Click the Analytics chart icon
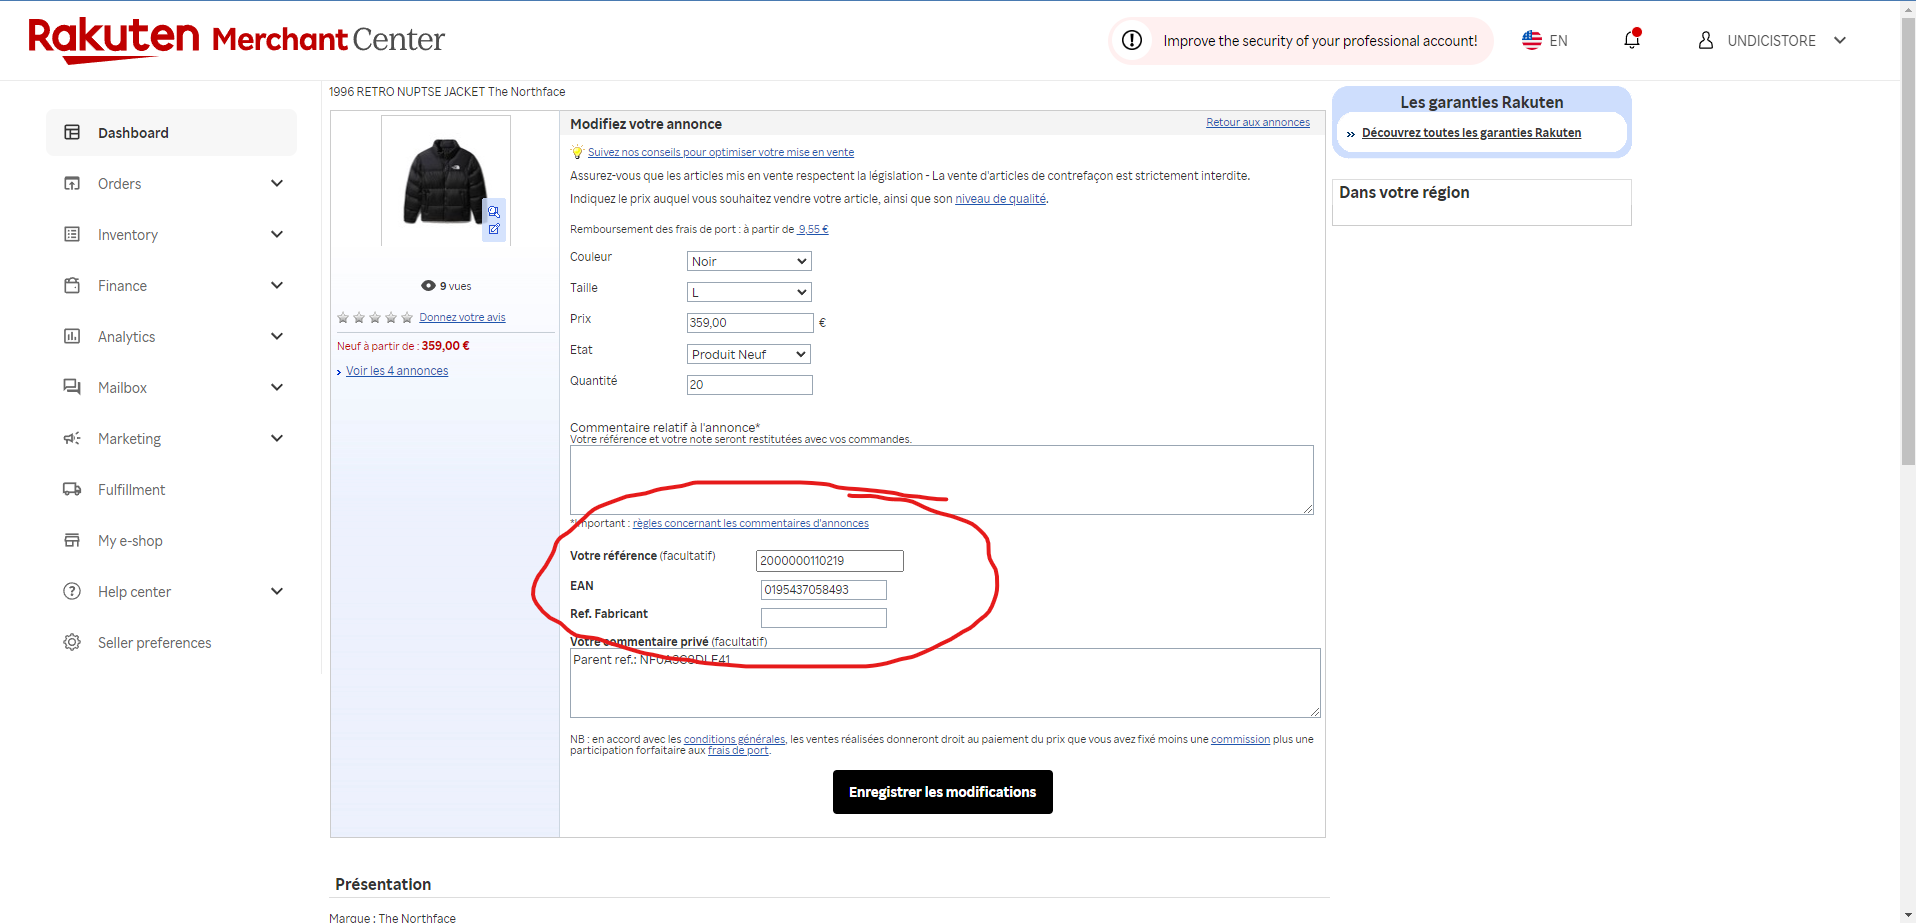Image resolution: width=1916 pixels, height=923 pixels. point(72,336)
